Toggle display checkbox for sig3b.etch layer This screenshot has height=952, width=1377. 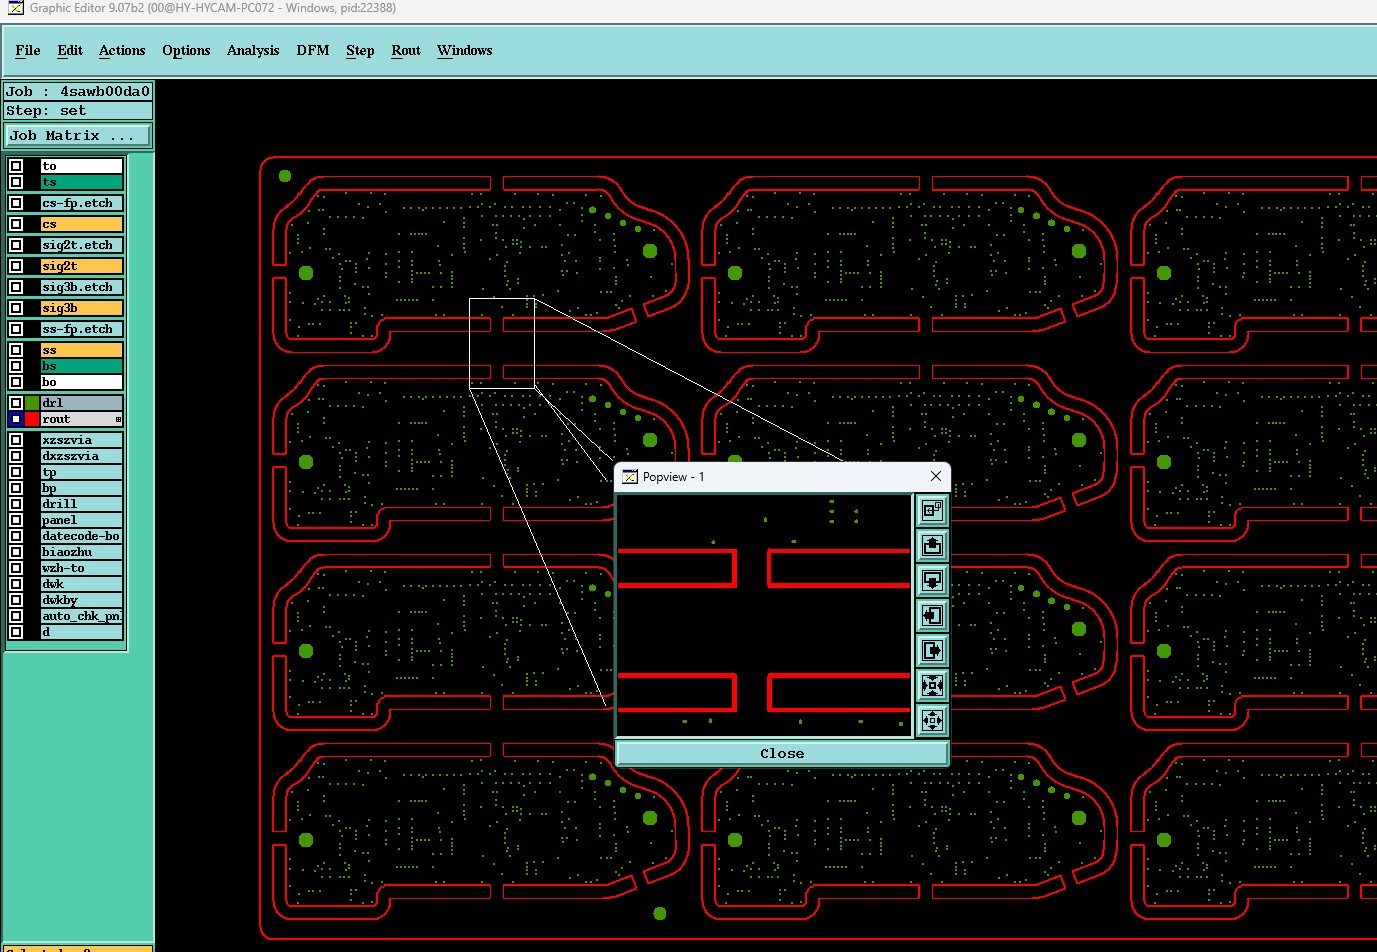[x=16, y=287]
